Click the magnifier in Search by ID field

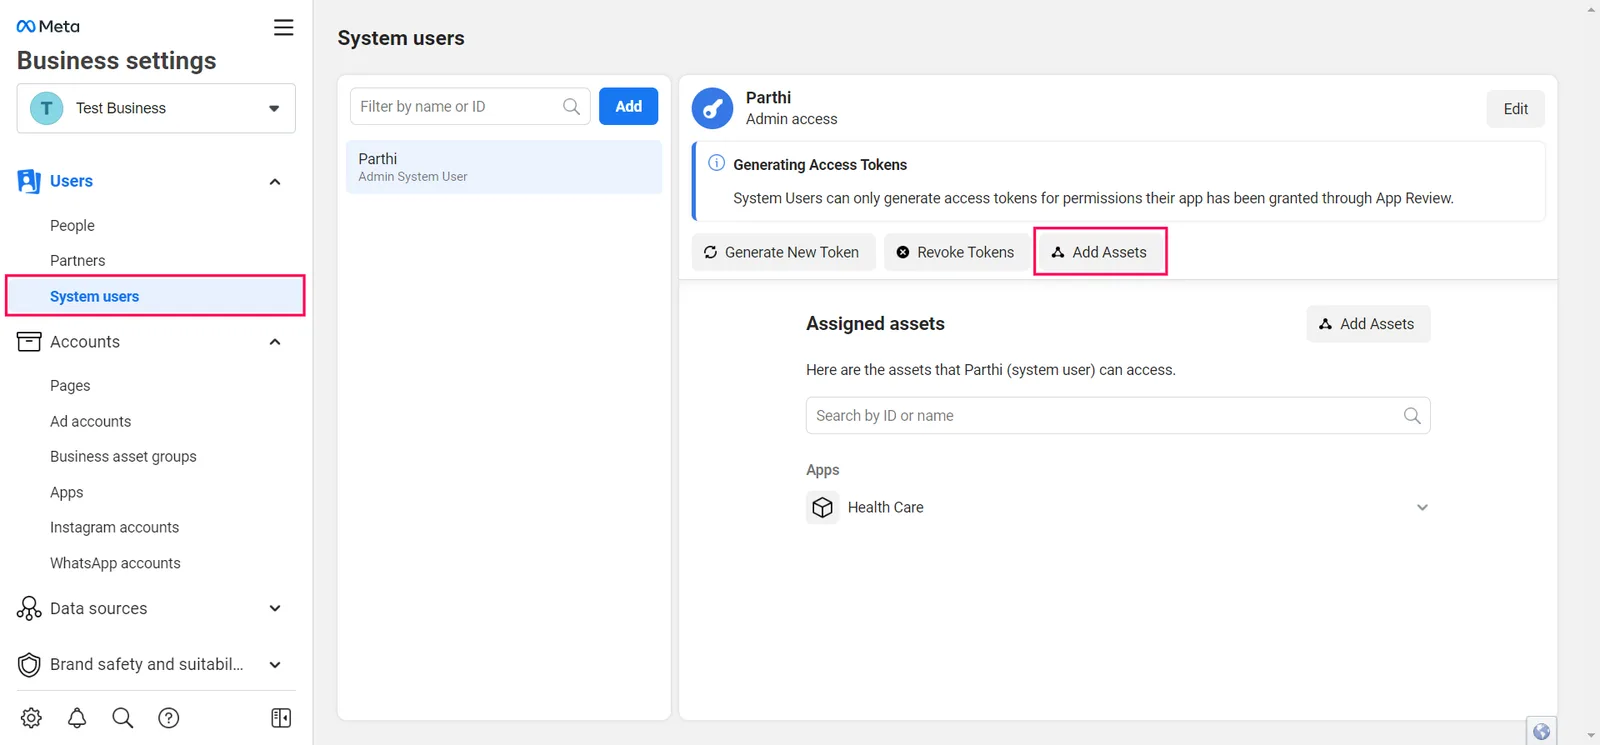[1412, 416]
